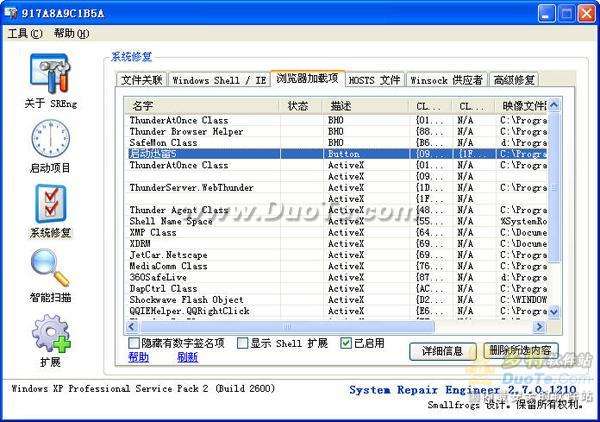The image size is (600, 422).
Task: Select the highlighted 启动迅雷5 row
Action: [337, 154]
